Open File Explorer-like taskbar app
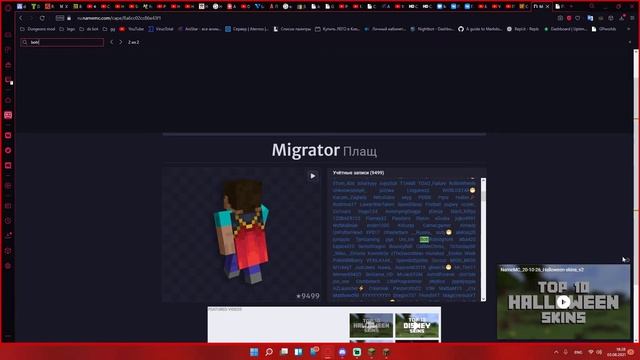This screenshot has height=360, width=640. coord(284,352)
